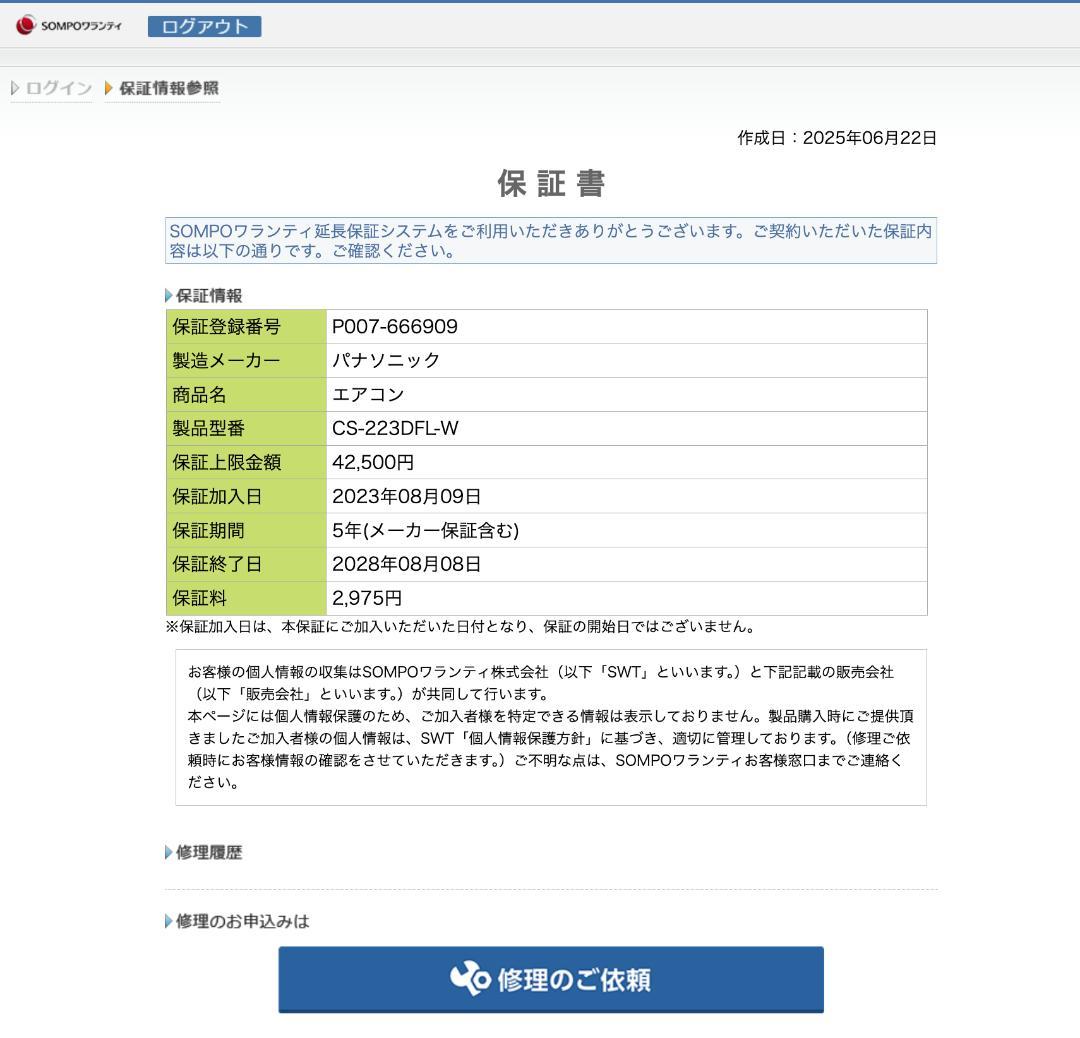The image size is (1080, 1038).
Task: Go back to ログイン breadcrumb link
Action: pyautogui.click(x=58, y=88)
